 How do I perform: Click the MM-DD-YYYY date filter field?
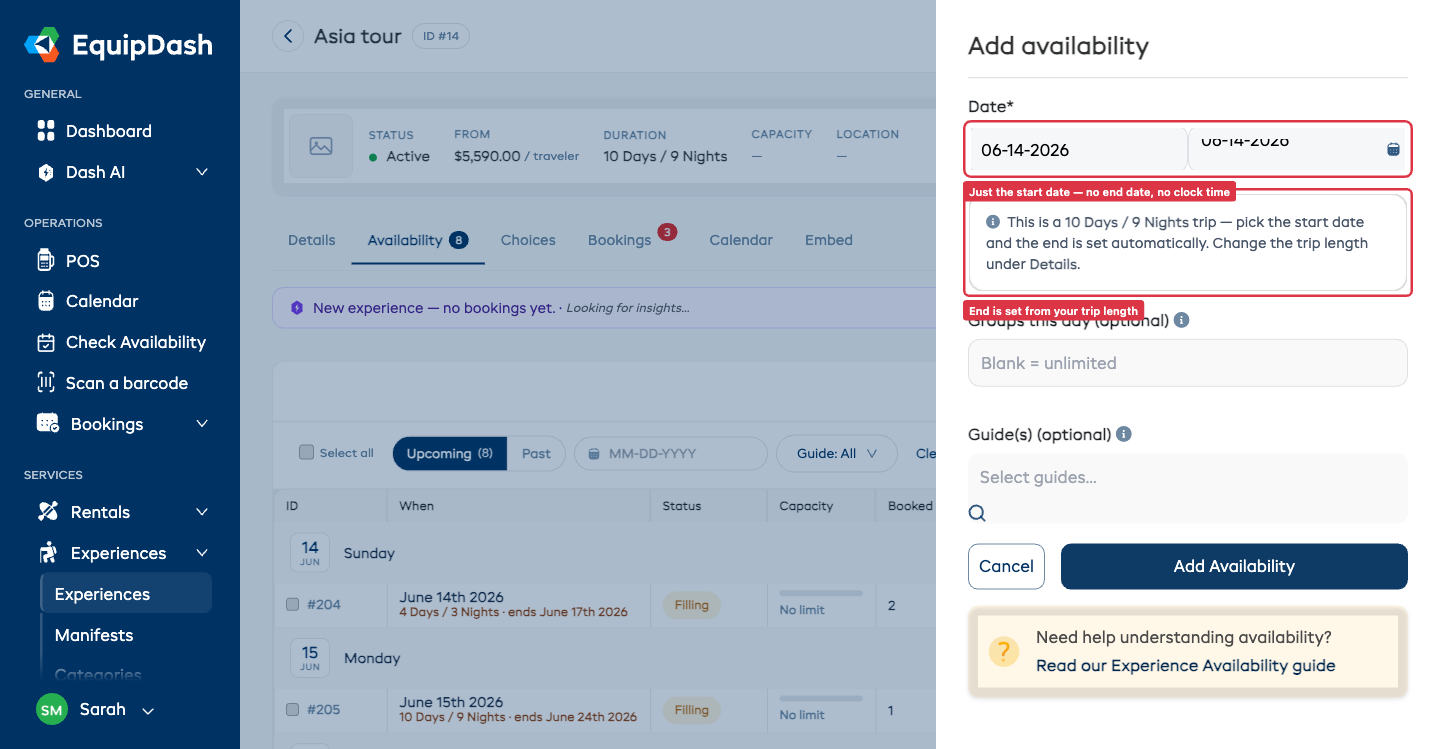670,453
